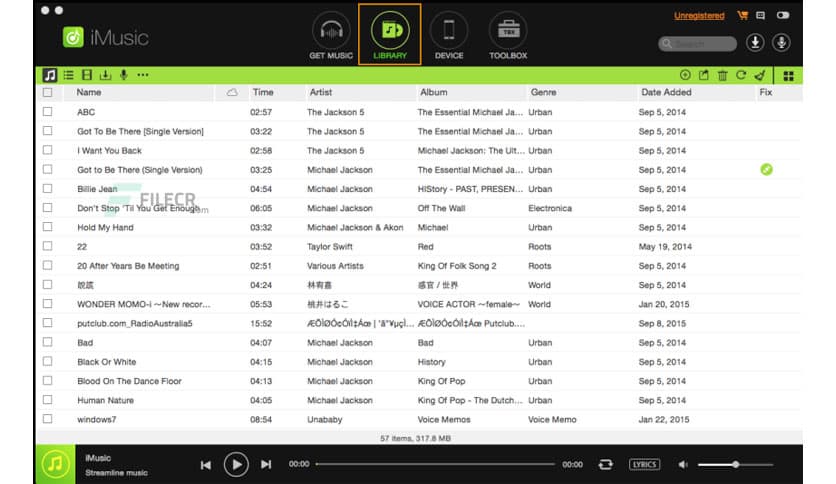This screenshot has height=484, width=836.
Task: Click the export icon in green toolbar
Action: coord(704,75)
